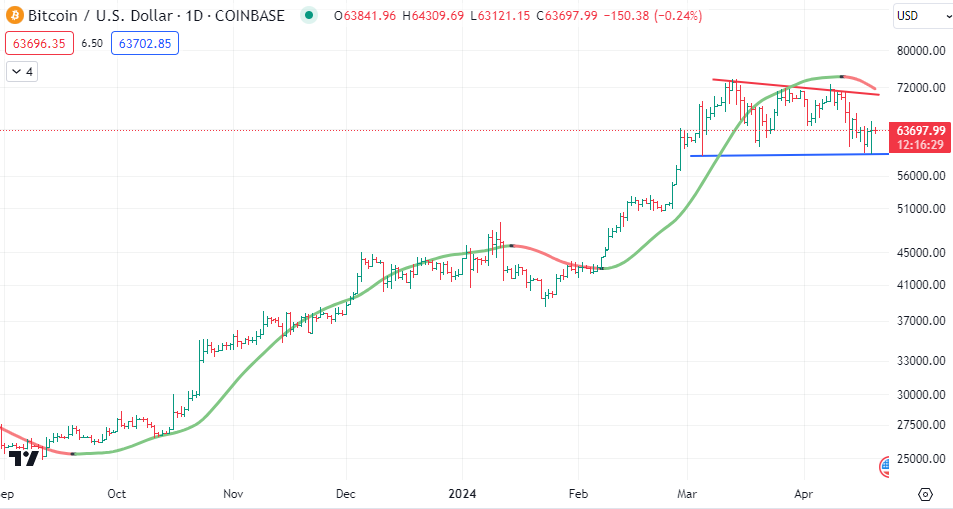Click the red sell price 63696.35 button

tap(36, 43)
